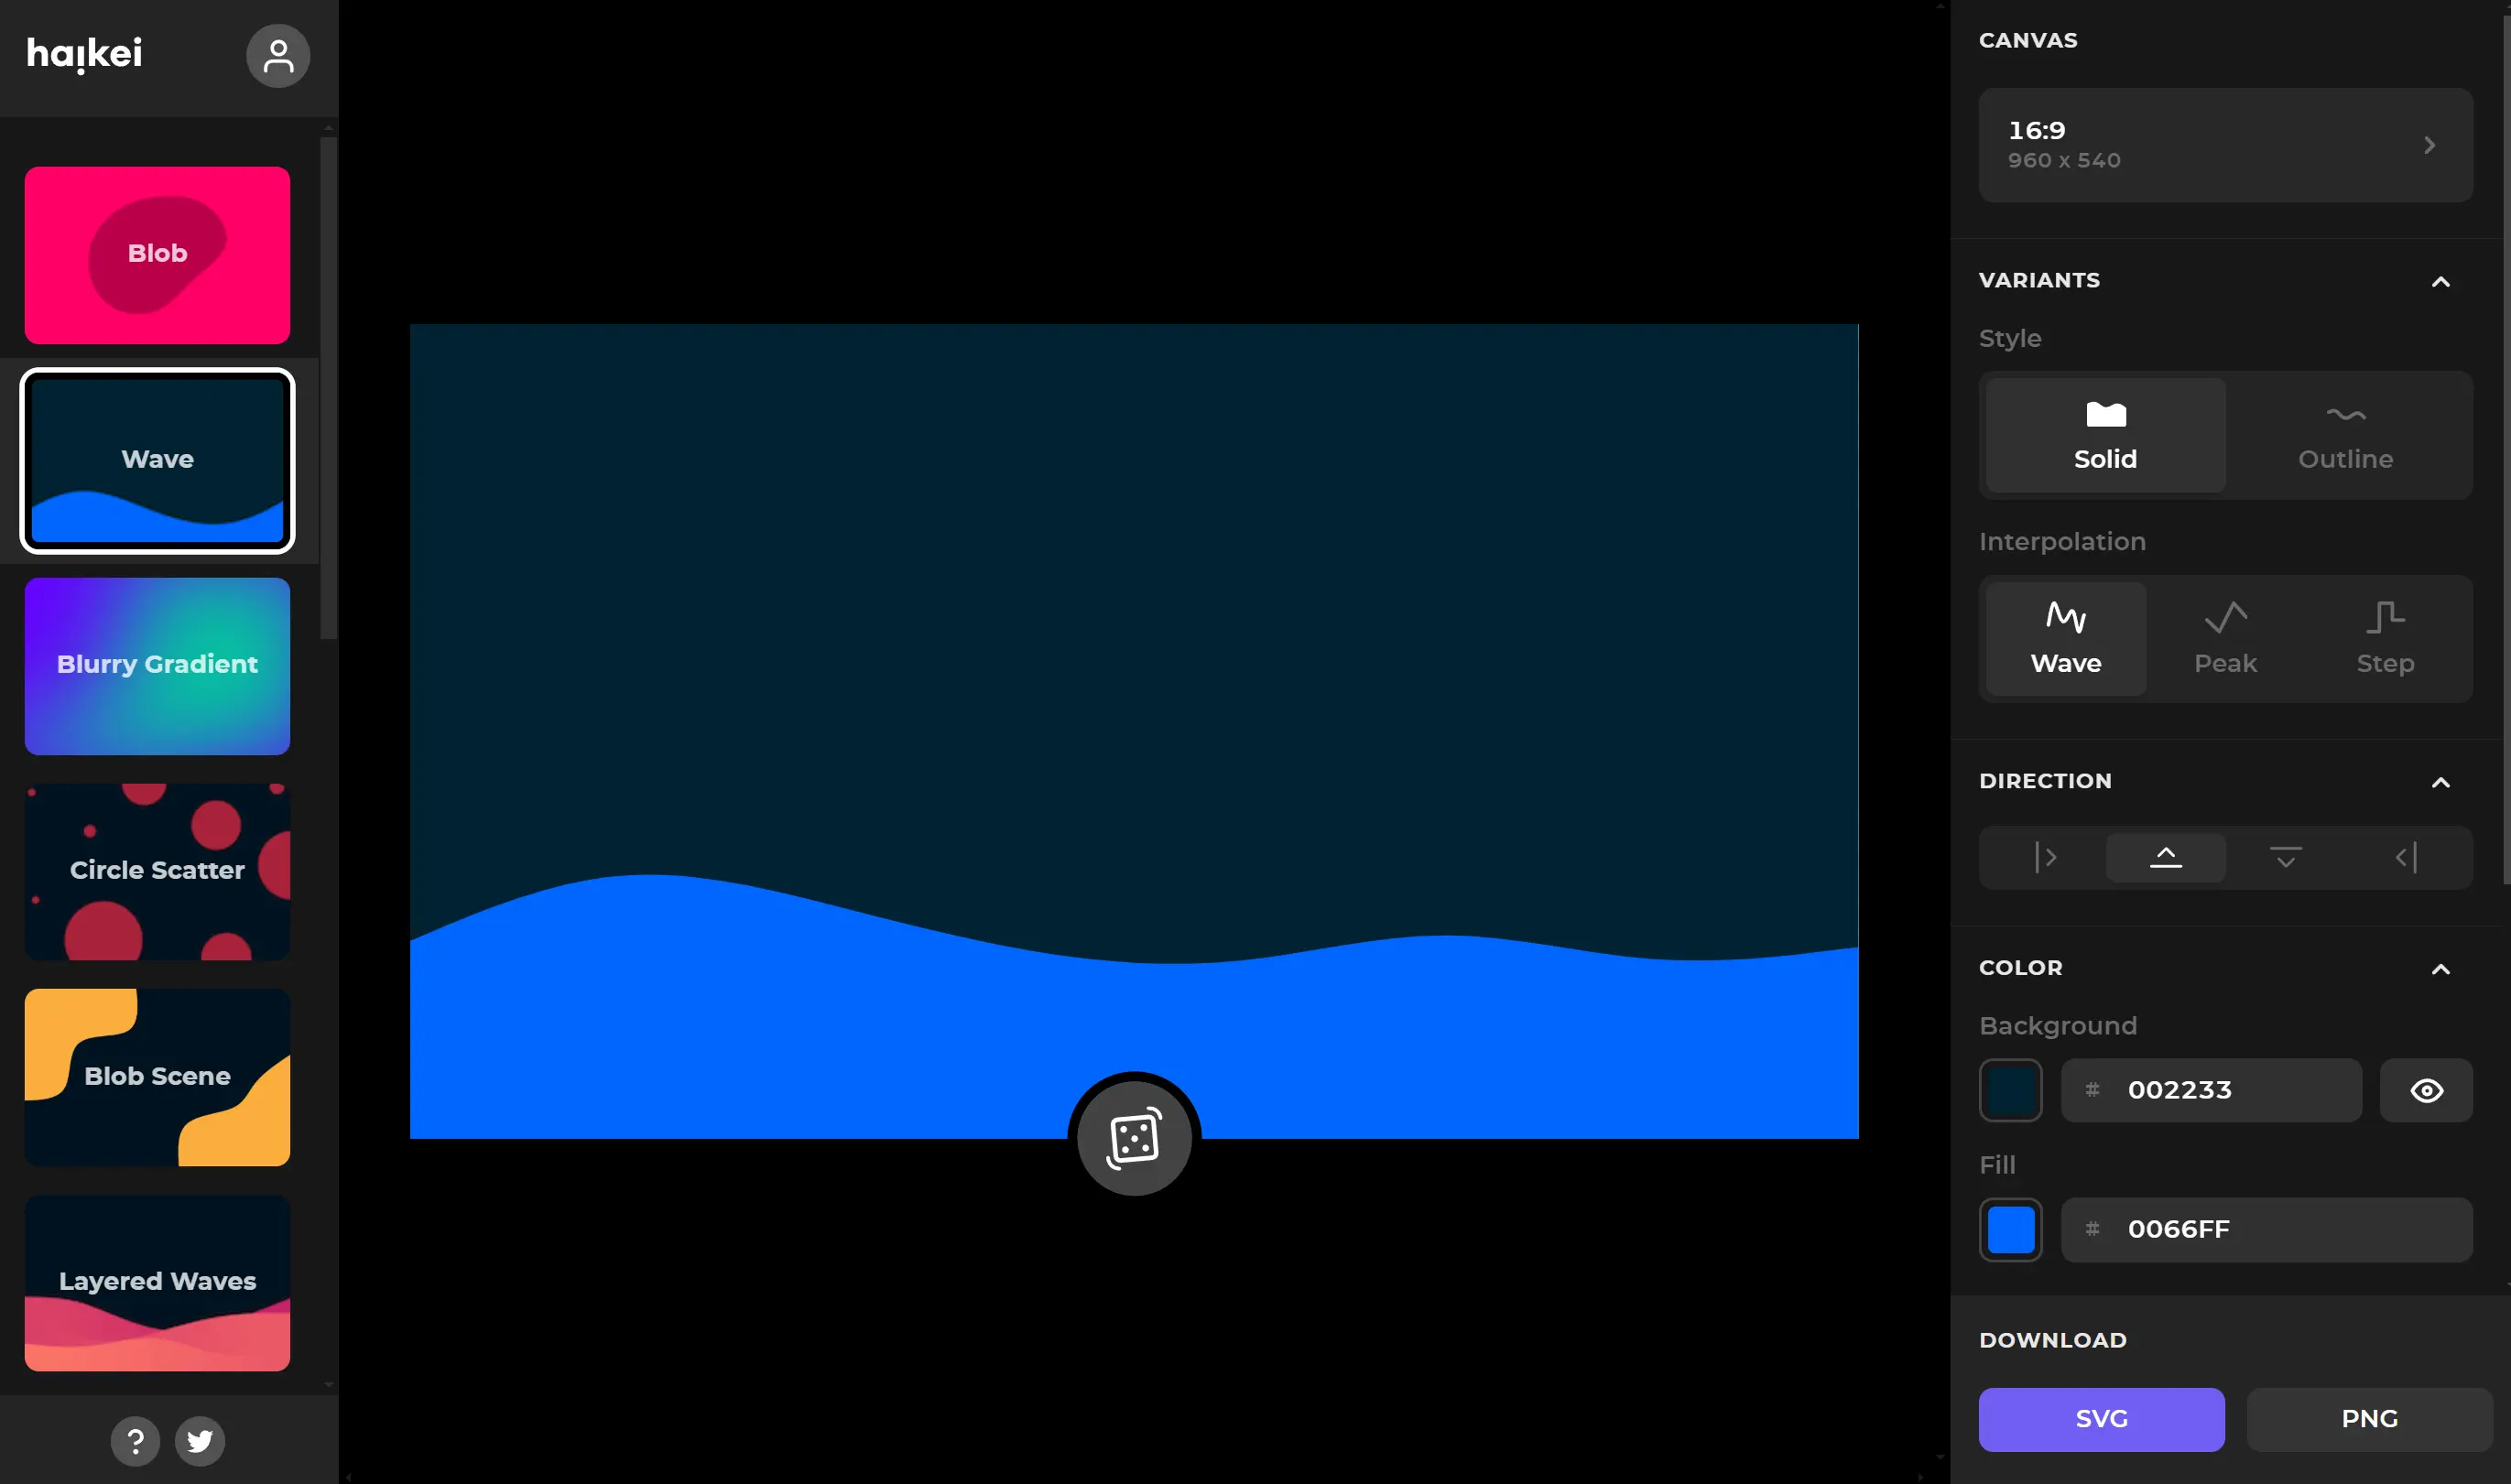The height and width of the screenshot is (1484, 2511).
Task: Open the user account profile icon
Action: [x=278, y=56]
